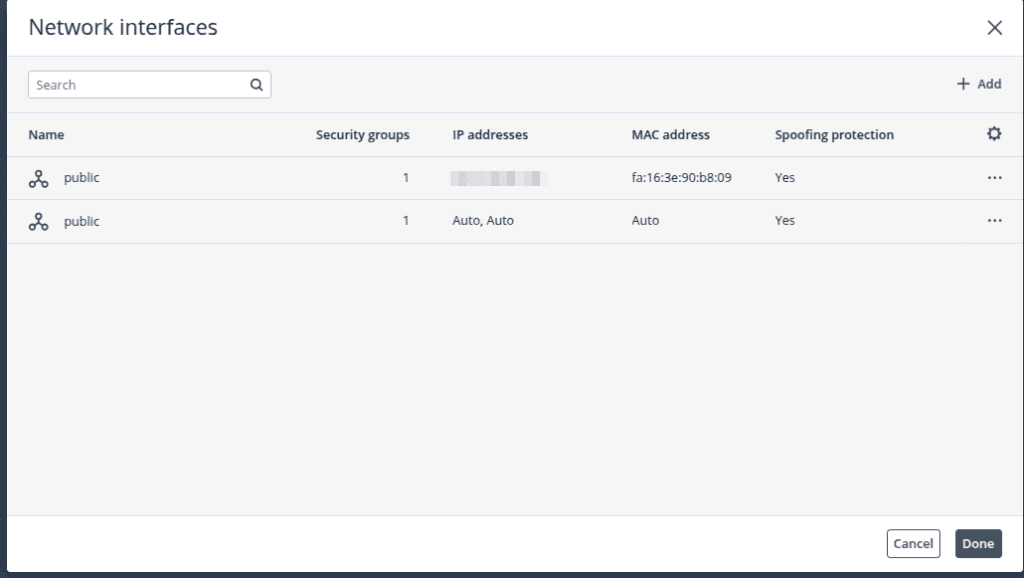Viewport: 1024px width, 578px height.
Task: Focus the Search input field
Action: (x=150, y=85)
